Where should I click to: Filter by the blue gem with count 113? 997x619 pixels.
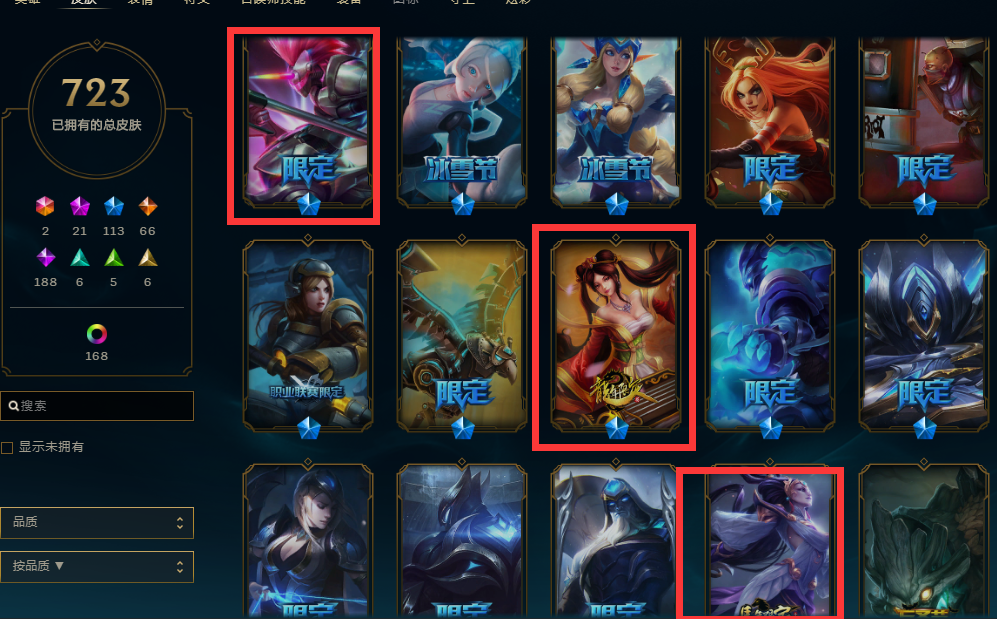coord(114,206)
